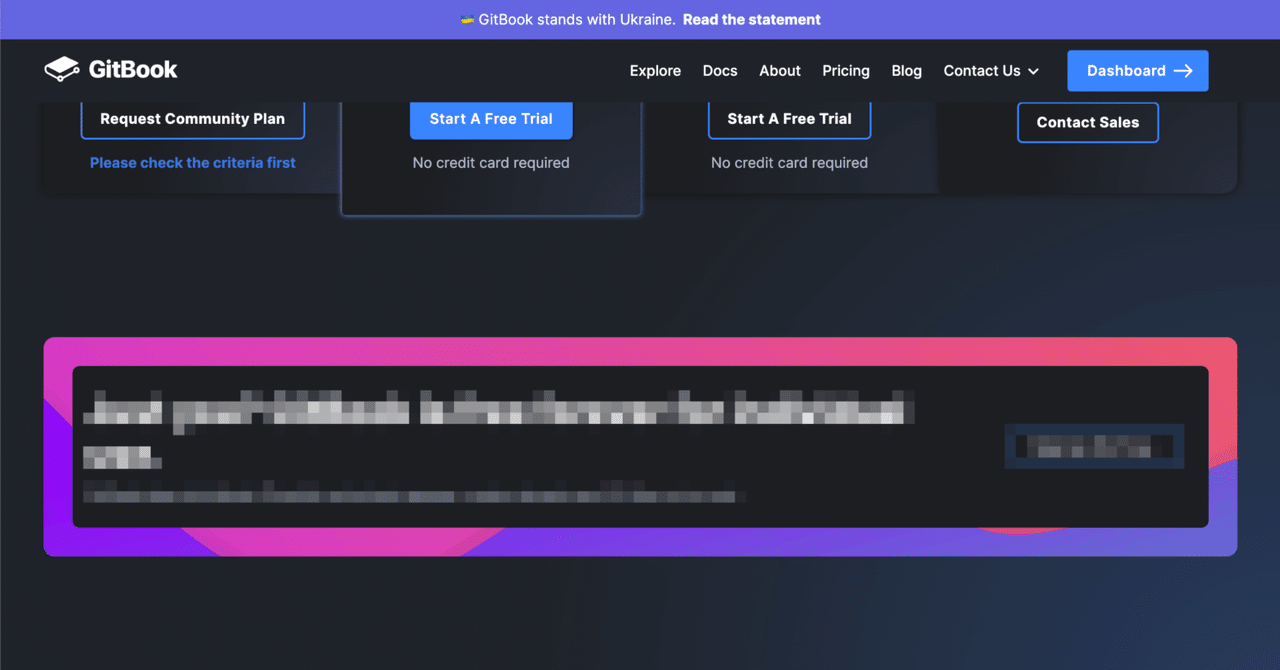Click the GitBook logo icon

point(62,69)
